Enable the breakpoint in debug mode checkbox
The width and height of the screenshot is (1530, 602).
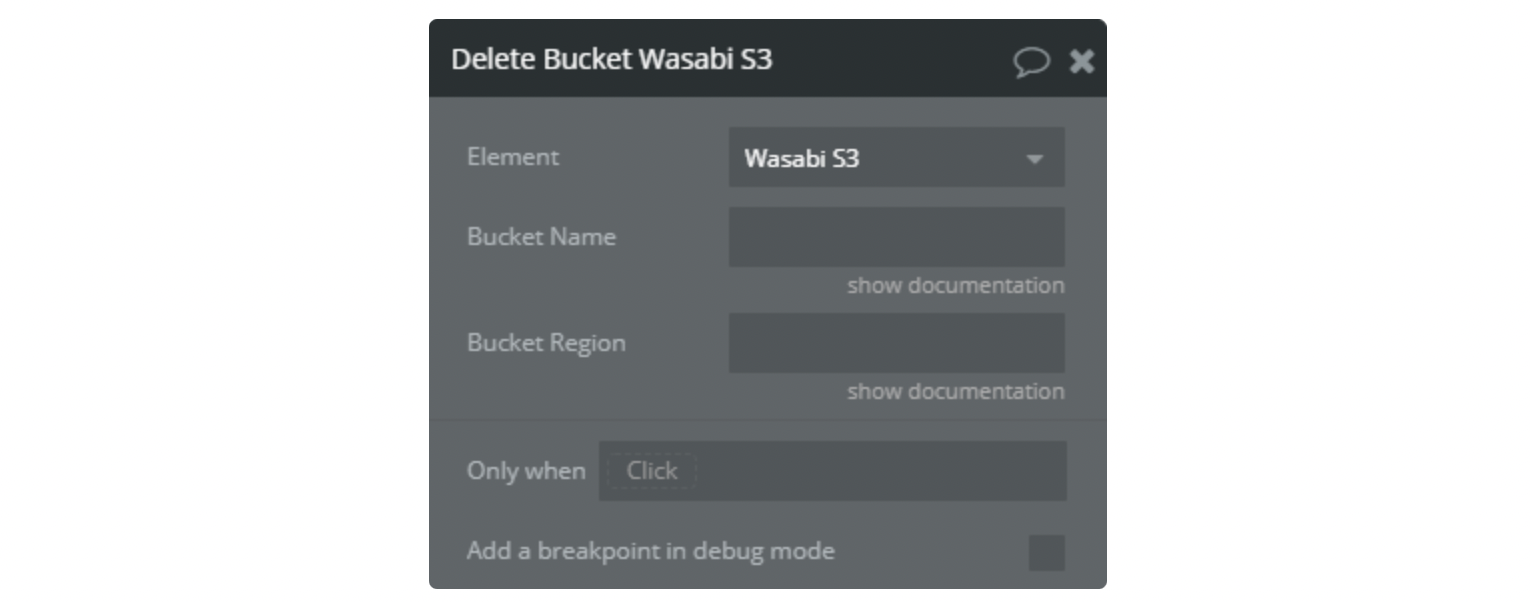(1046, 552)
